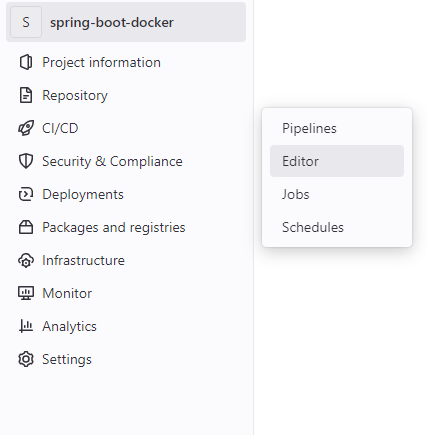
Task: Click the Repository document icon
Action: 26,95
